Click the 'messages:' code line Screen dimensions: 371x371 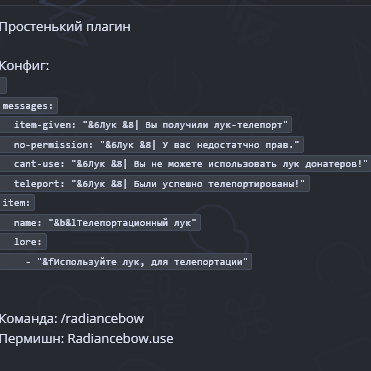point(29,106)
